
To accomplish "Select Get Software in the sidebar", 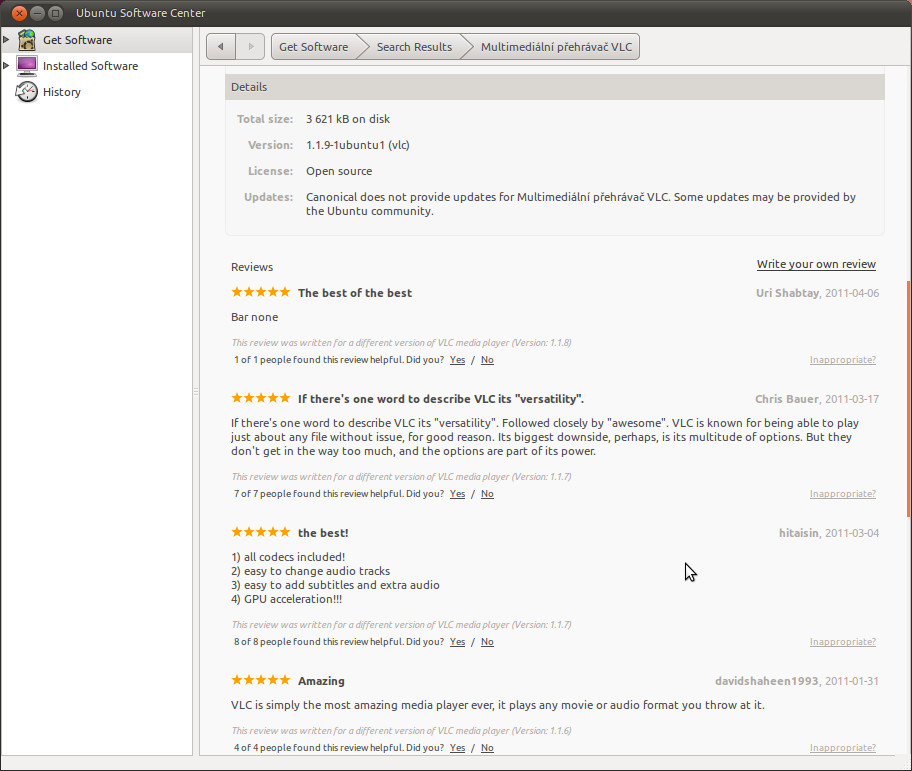I will (77, 40).
